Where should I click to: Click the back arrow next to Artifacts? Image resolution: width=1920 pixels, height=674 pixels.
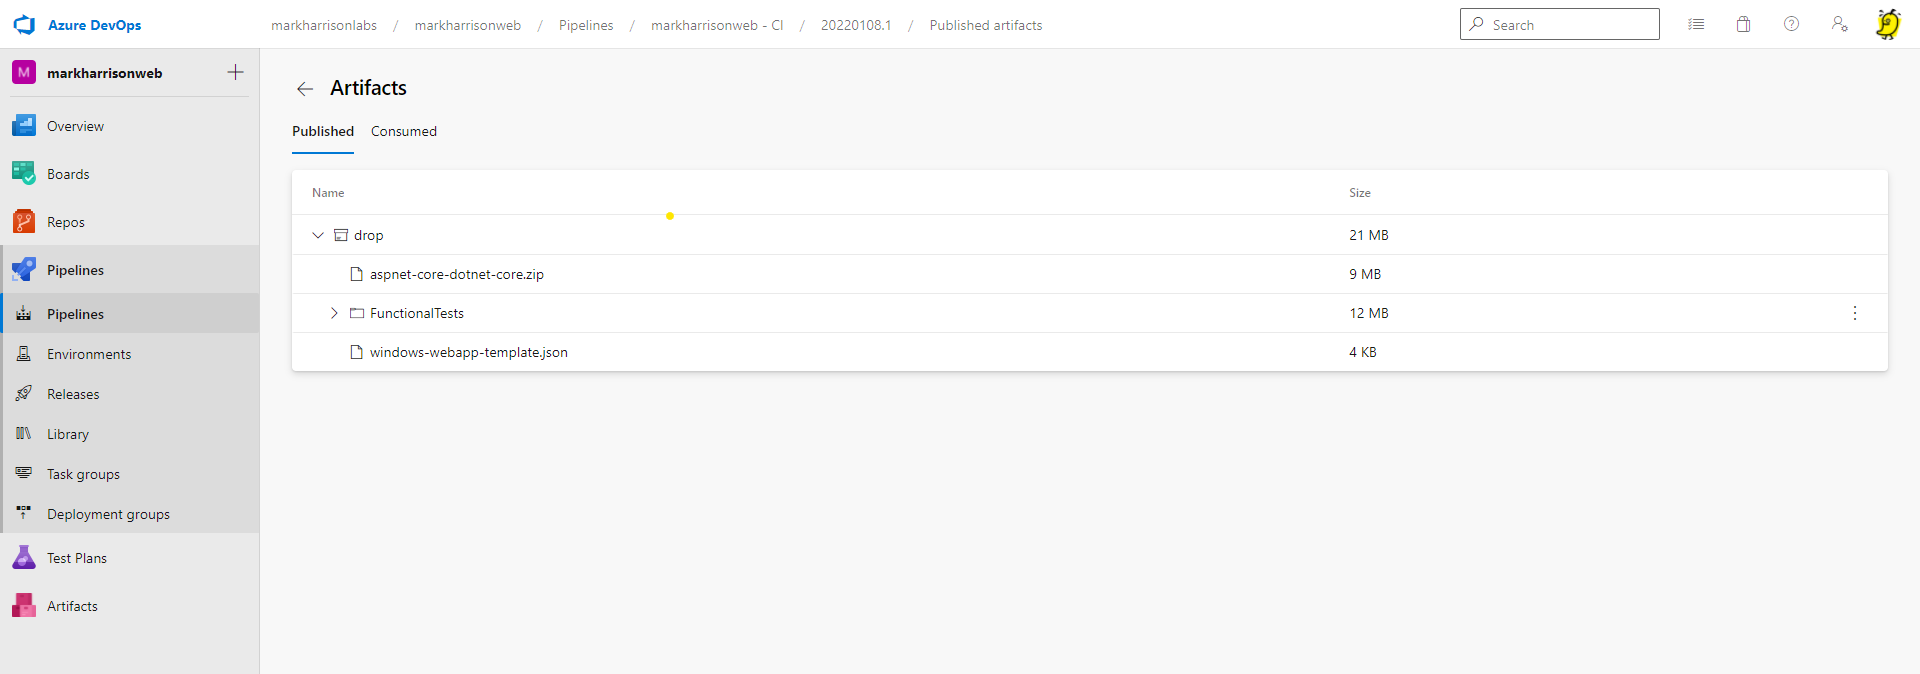[x=305, y=89]
